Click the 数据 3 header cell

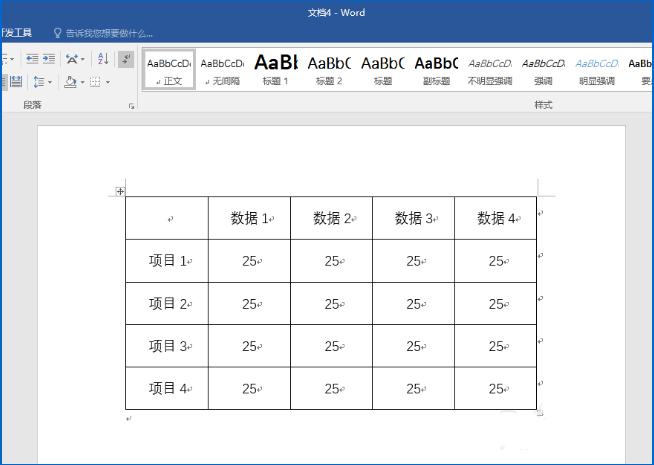click(x=414, y=218)
